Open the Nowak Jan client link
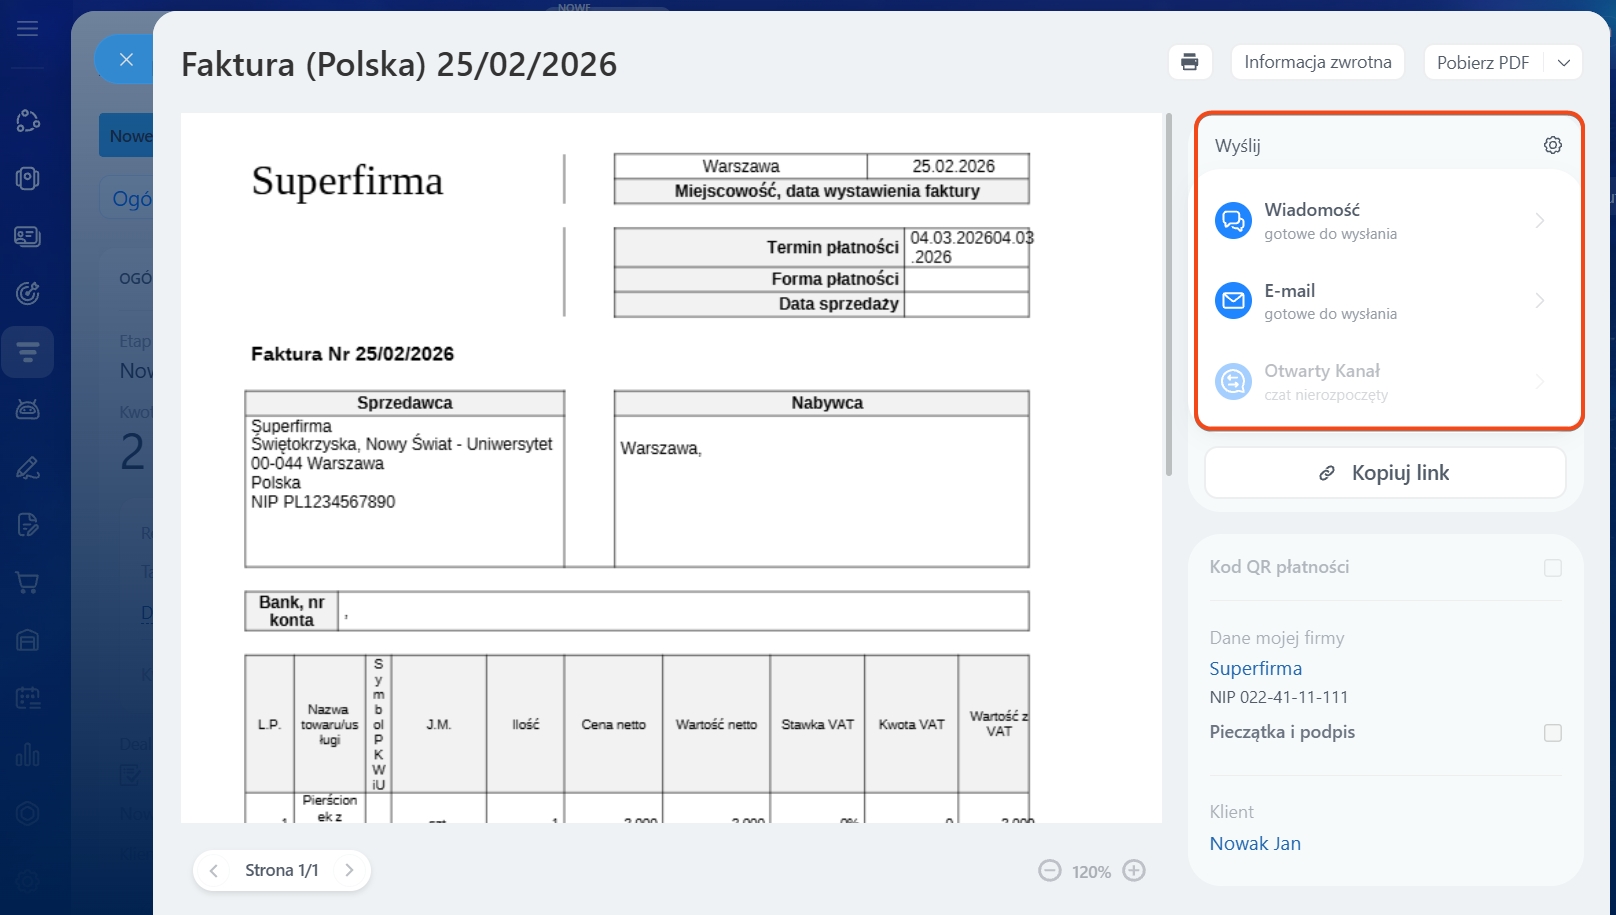The image size is (1616, 915). (x=1255, y=843)
